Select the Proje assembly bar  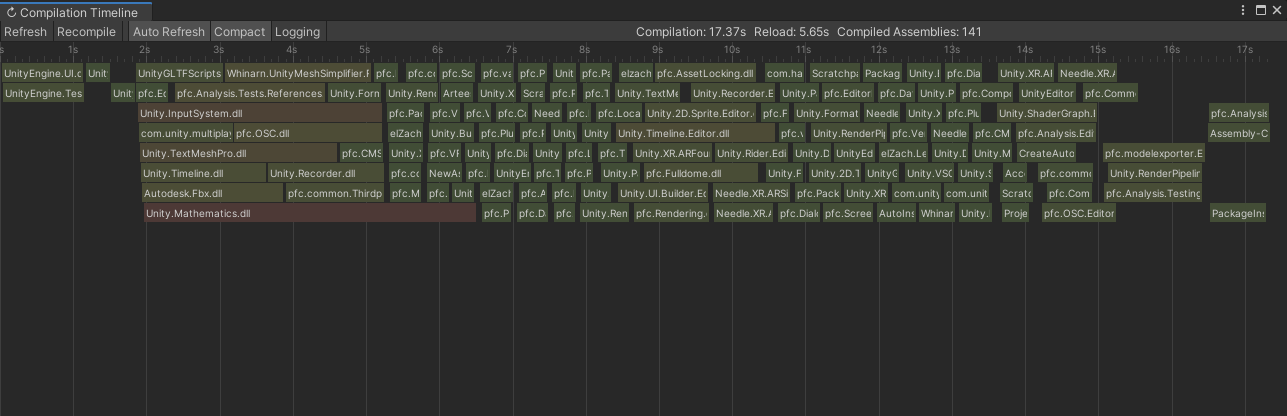(1015, 213)
